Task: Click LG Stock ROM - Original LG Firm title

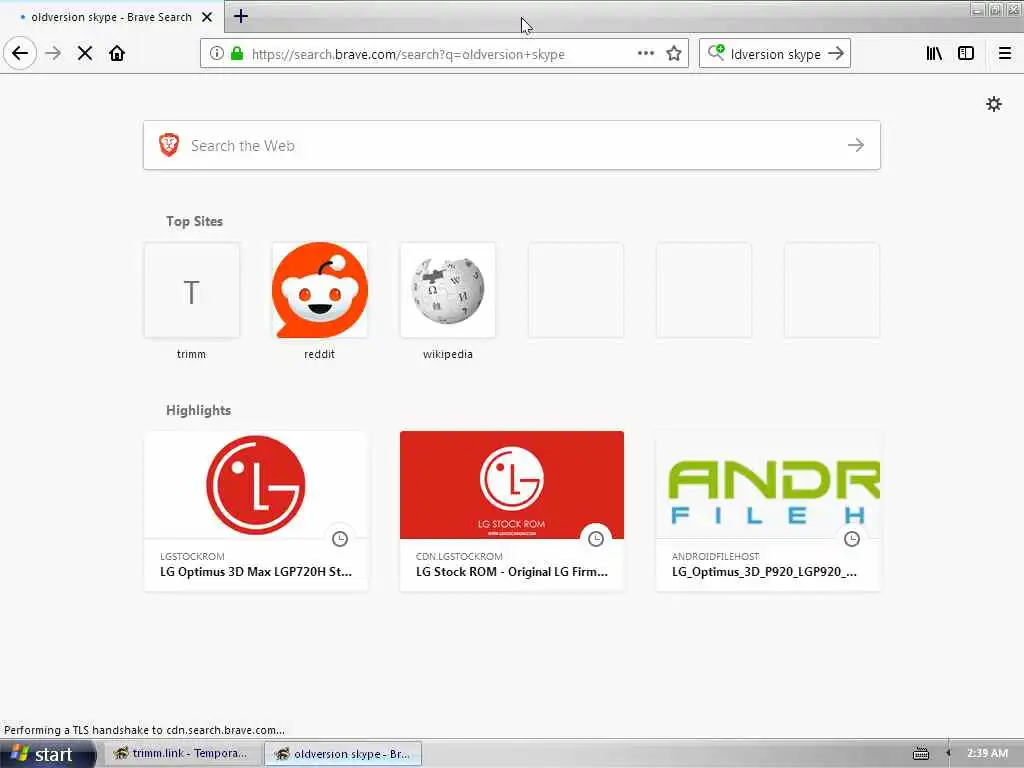Action: 512,571
